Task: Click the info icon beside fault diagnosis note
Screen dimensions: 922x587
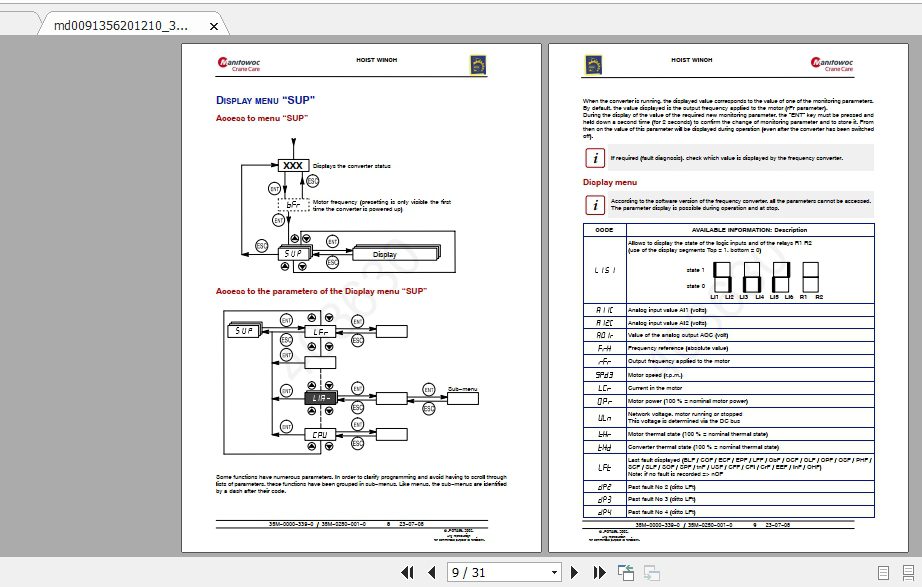Action: [595, 158]
